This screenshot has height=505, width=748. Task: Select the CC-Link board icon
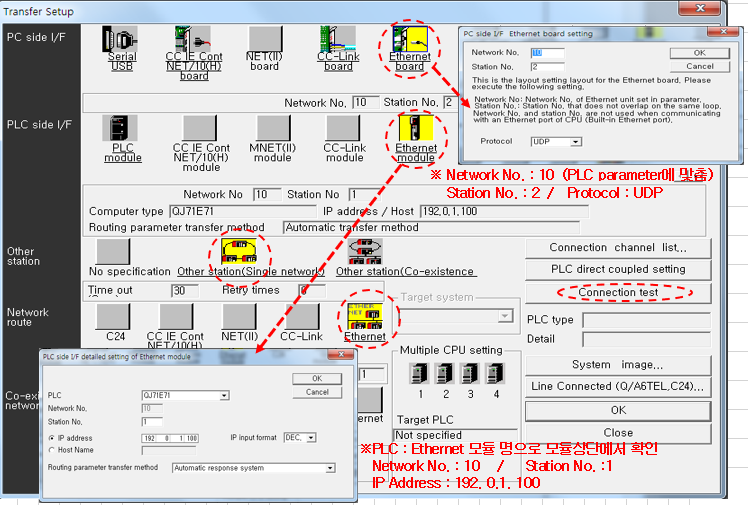(x=338, y=39)
